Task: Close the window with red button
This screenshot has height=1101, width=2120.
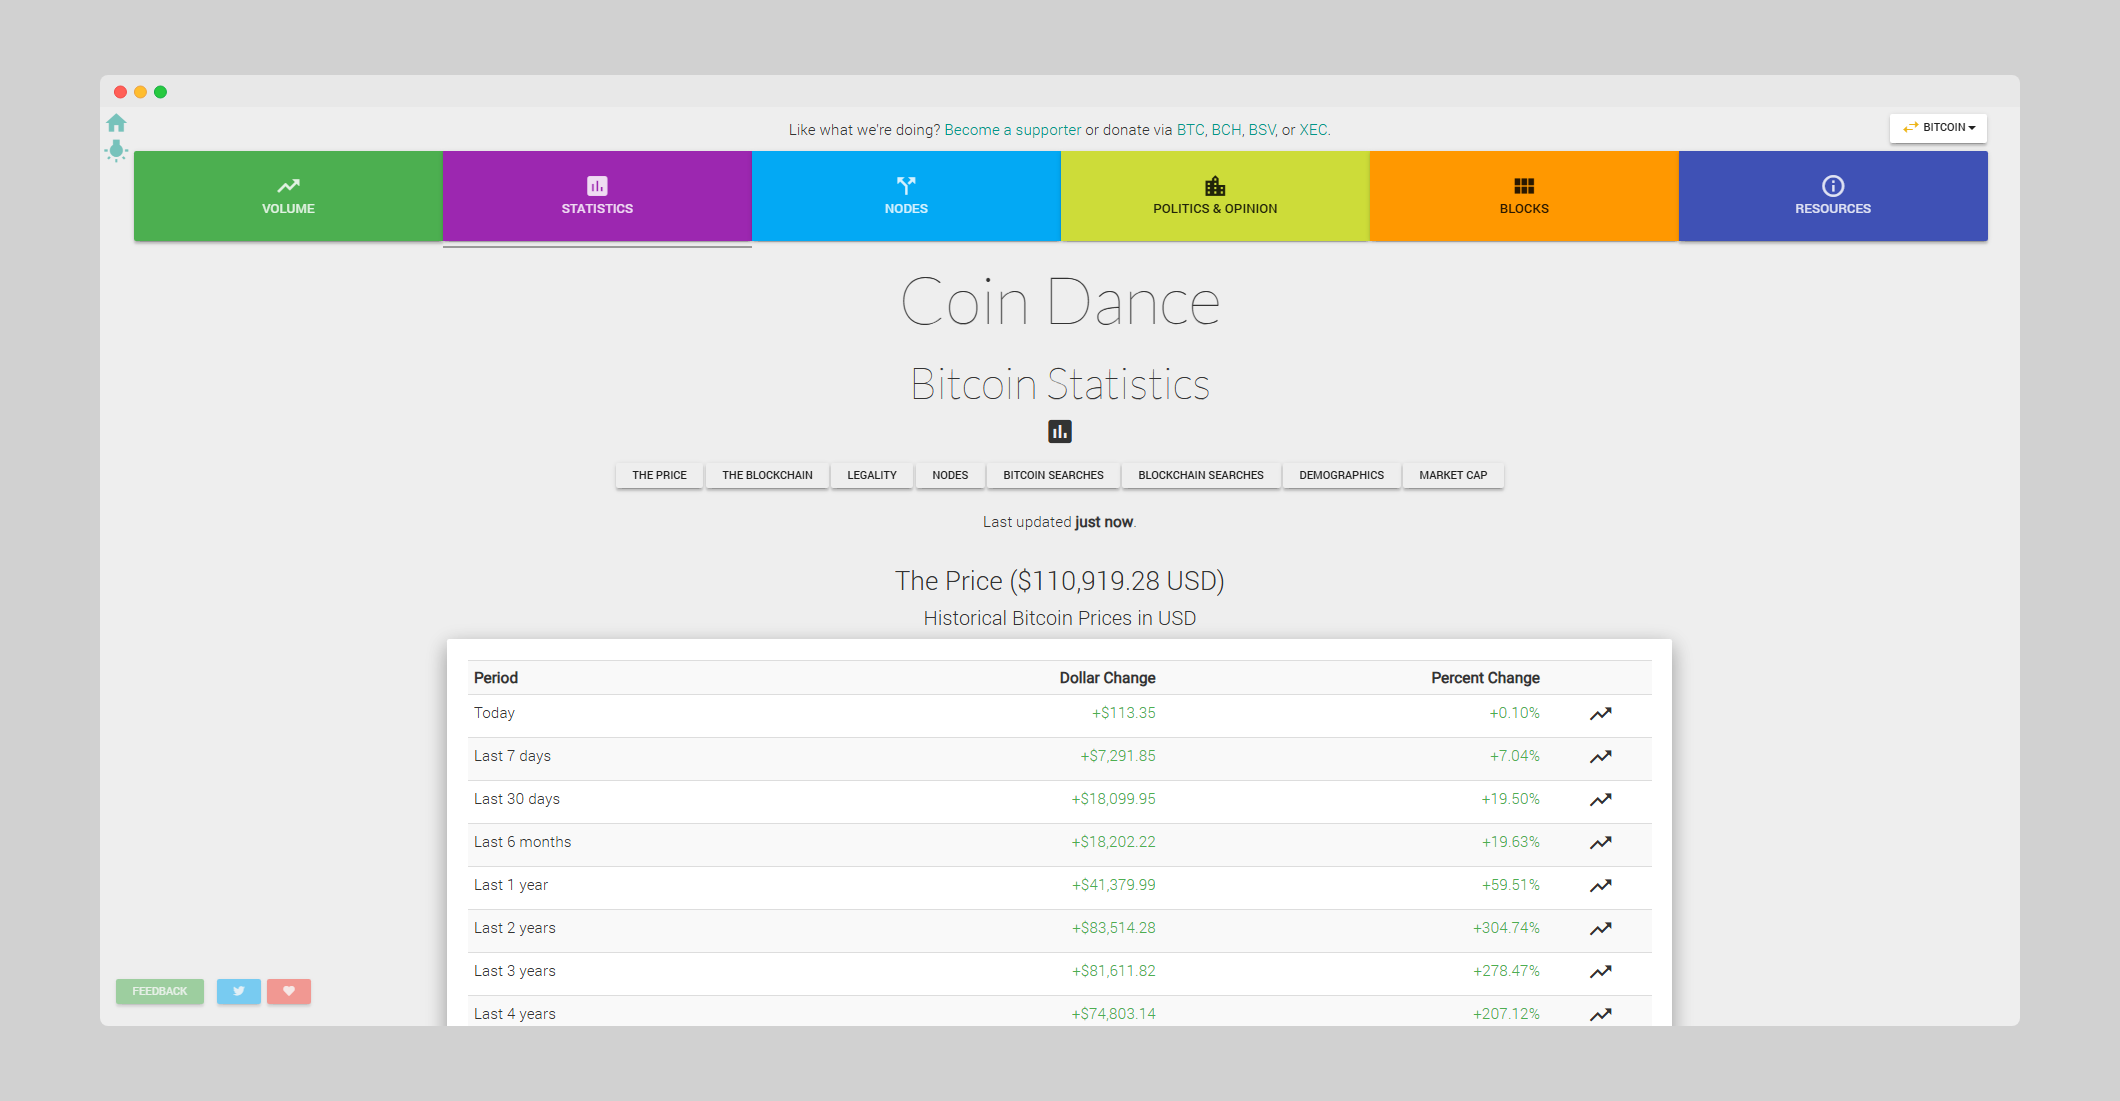Action: pos(120,92)
